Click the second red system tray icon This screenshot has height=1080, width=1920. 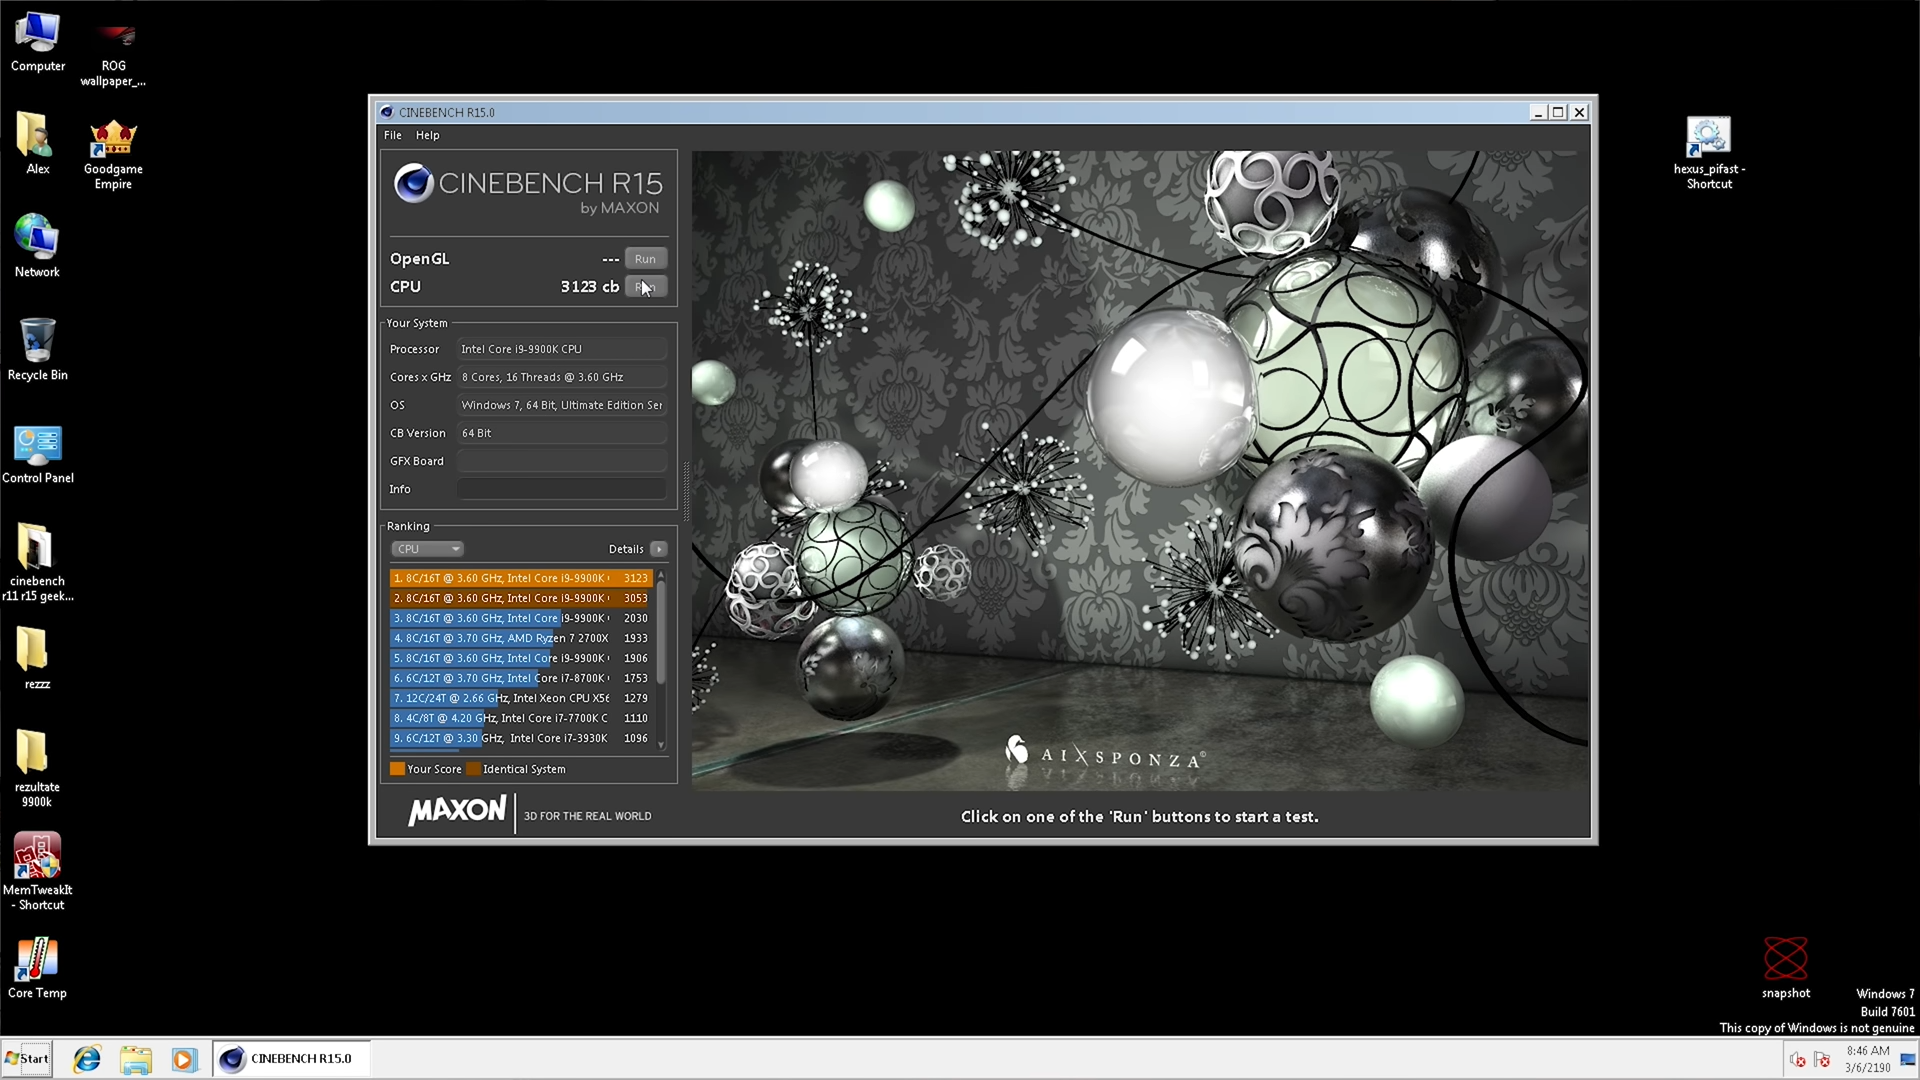pos(1822,1060)
